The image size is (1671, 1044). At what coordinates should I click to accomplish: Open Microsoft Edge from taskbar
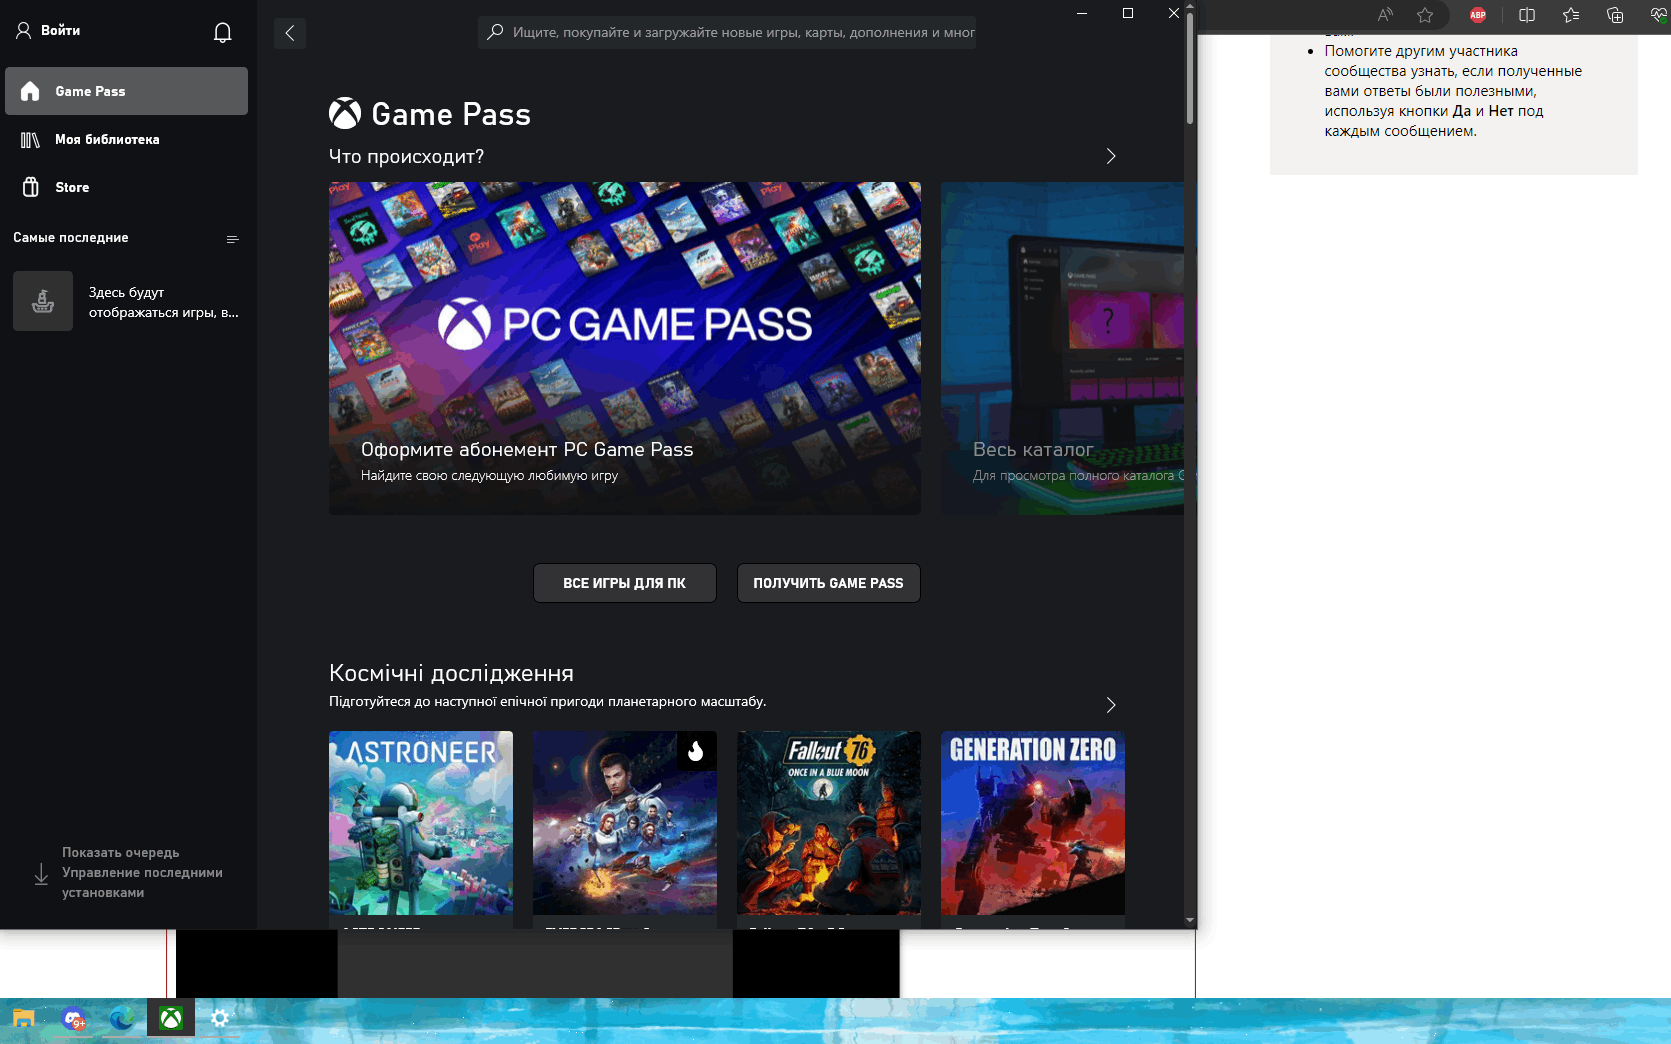[x=122, y=1019]
